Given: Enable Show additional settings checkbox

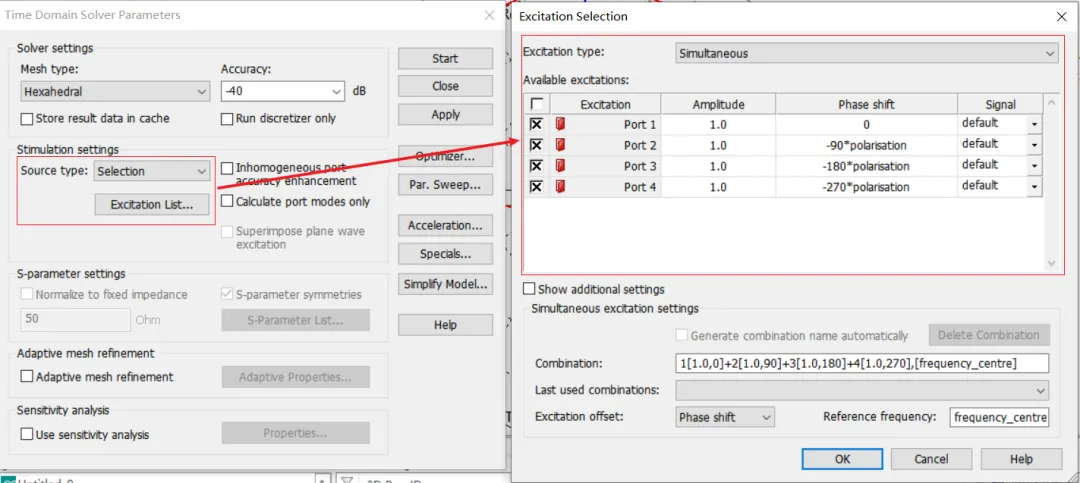Looking at the screenshot, I should tap(530, 289).
